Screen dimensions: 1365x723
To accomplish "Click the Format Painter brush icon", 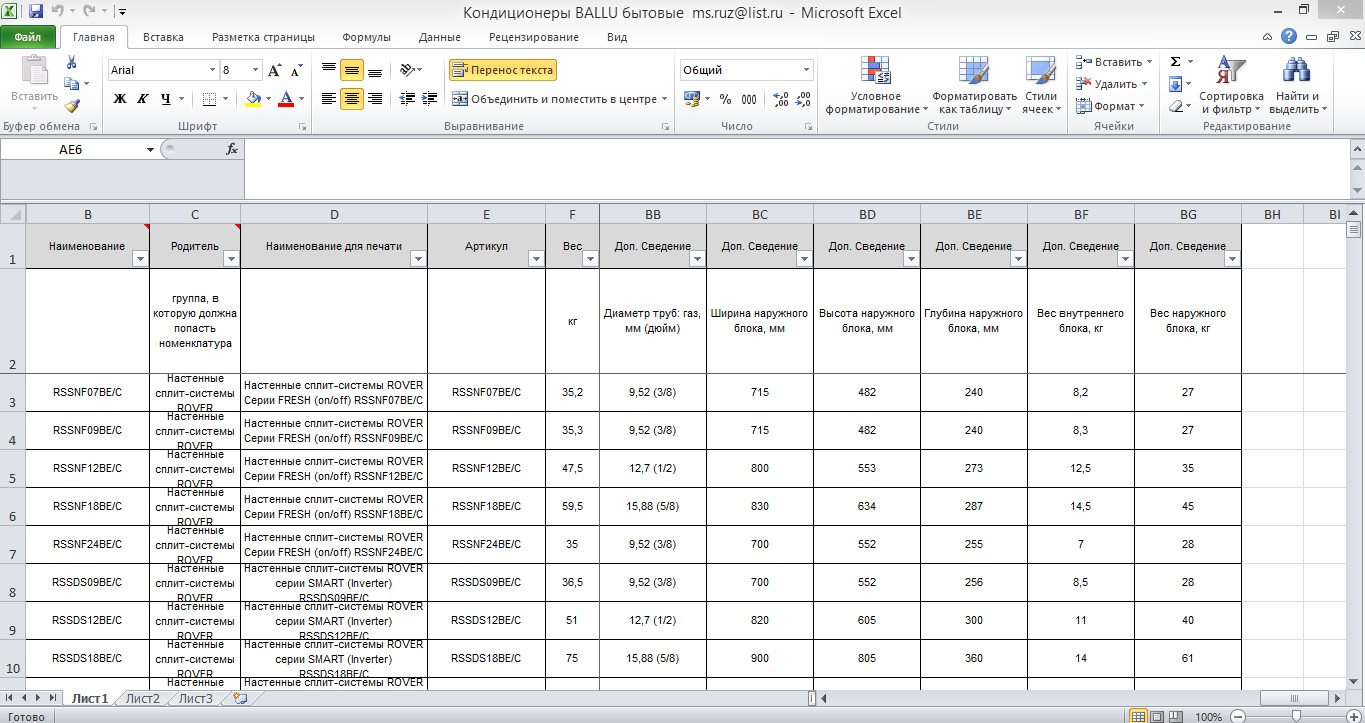I will click(x=72, y=105).
